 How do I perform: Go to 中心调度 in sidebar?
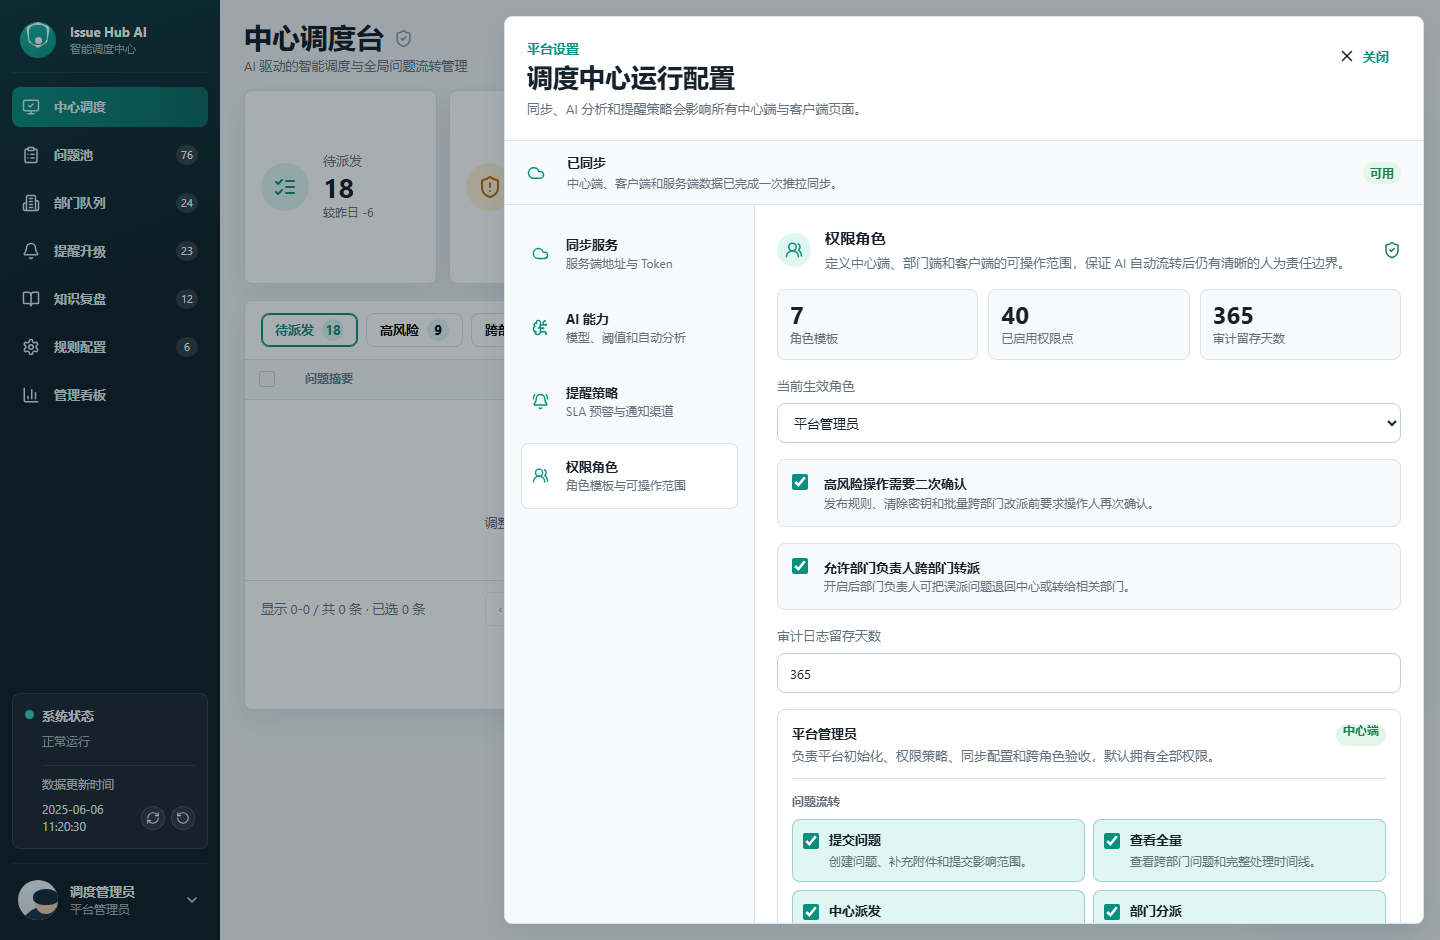pyautogui.click(x=110, y=107)
